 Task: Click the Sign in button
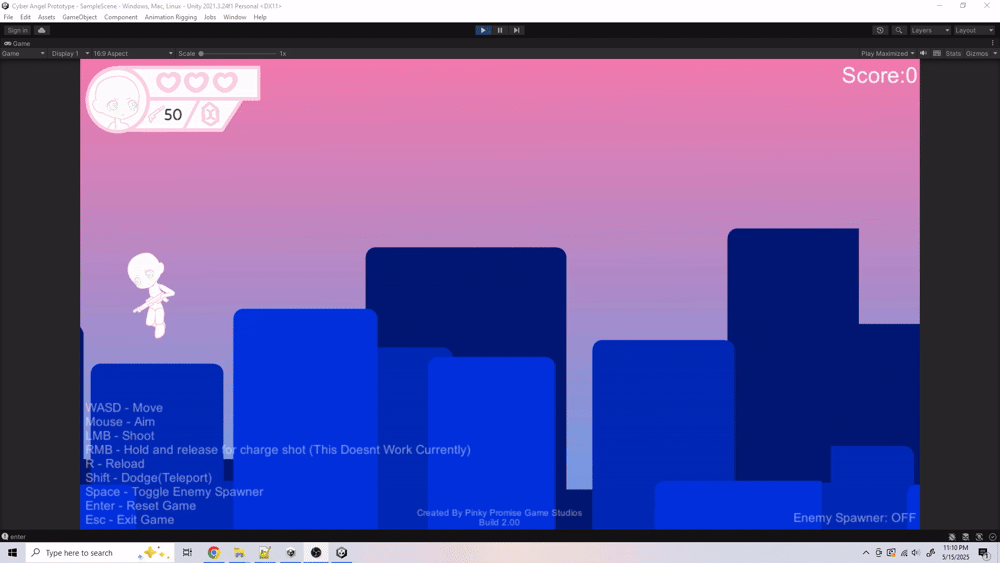(17, 30)
